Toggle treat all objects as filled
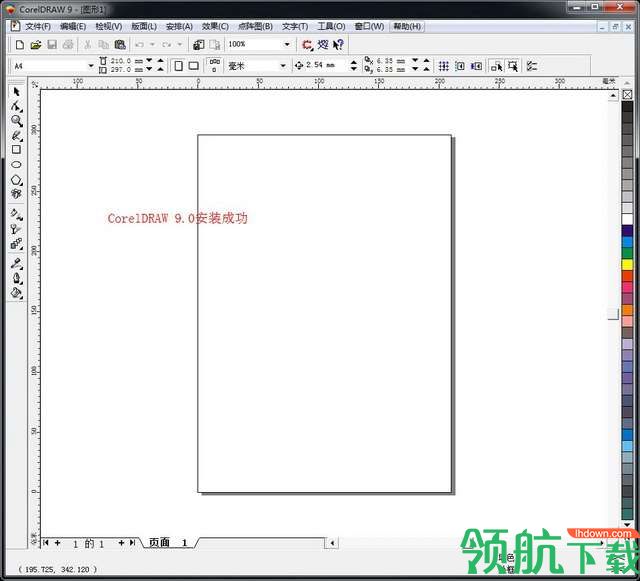Image resolution: width=640 pixels, height=581 pixels. point(513,66)
